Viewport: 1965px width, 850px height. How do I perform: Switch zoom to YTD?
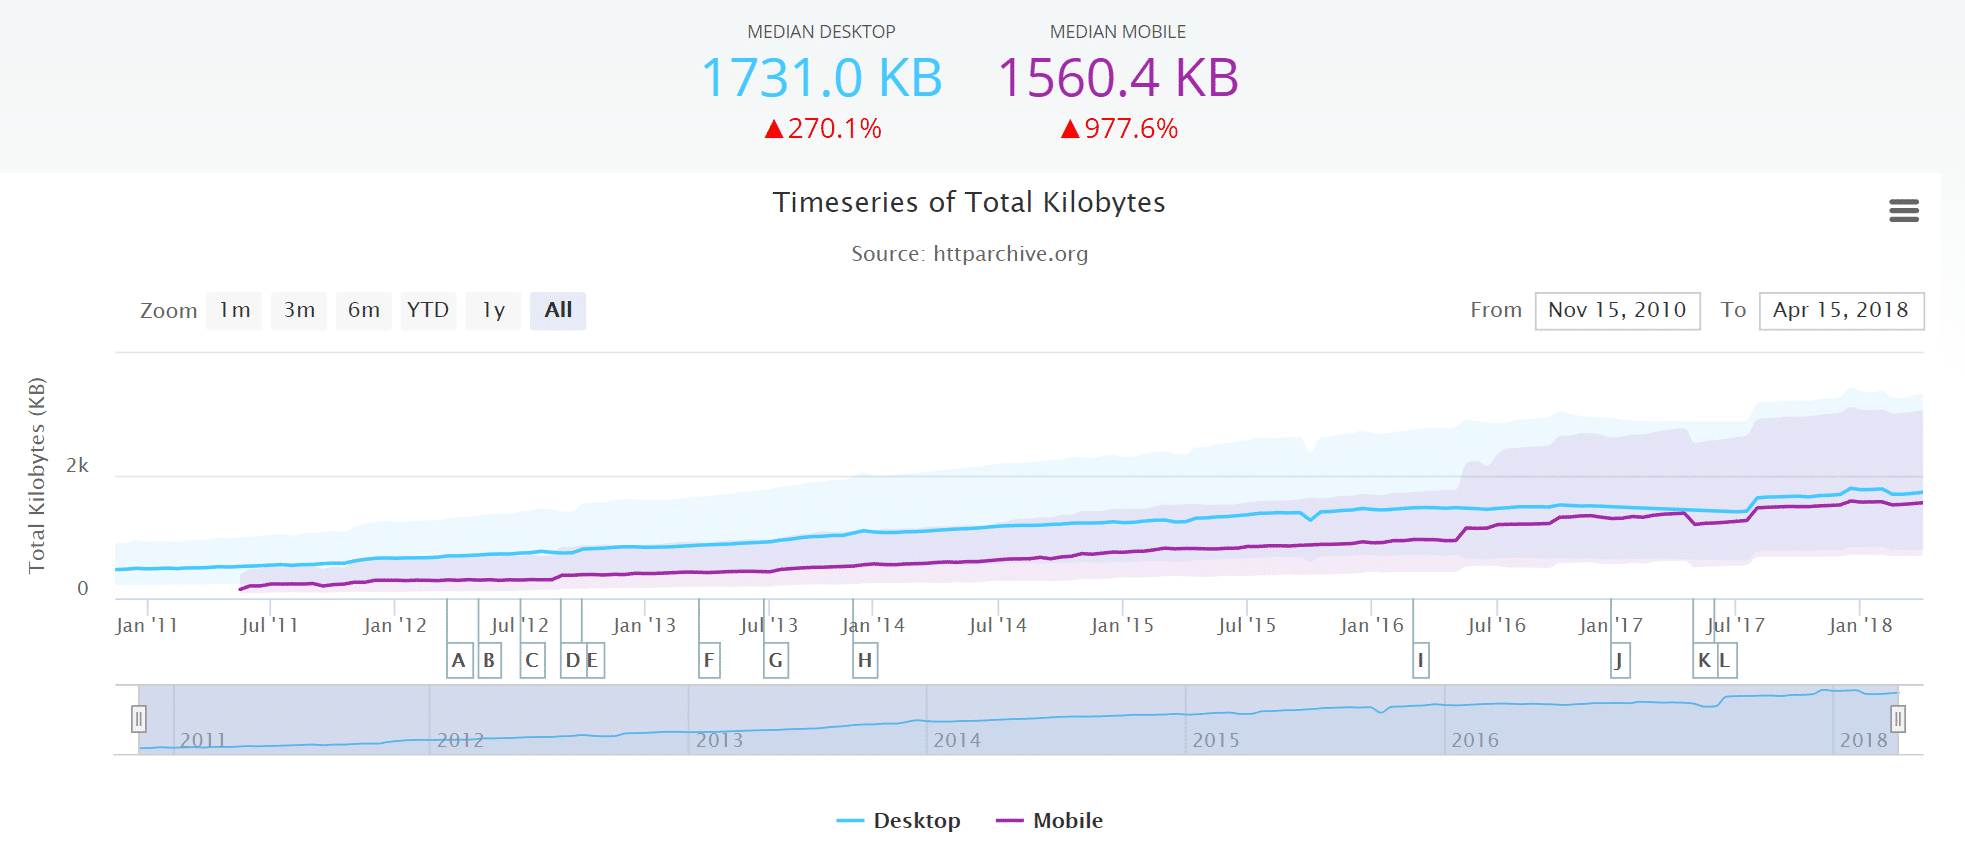pos(428,310)
